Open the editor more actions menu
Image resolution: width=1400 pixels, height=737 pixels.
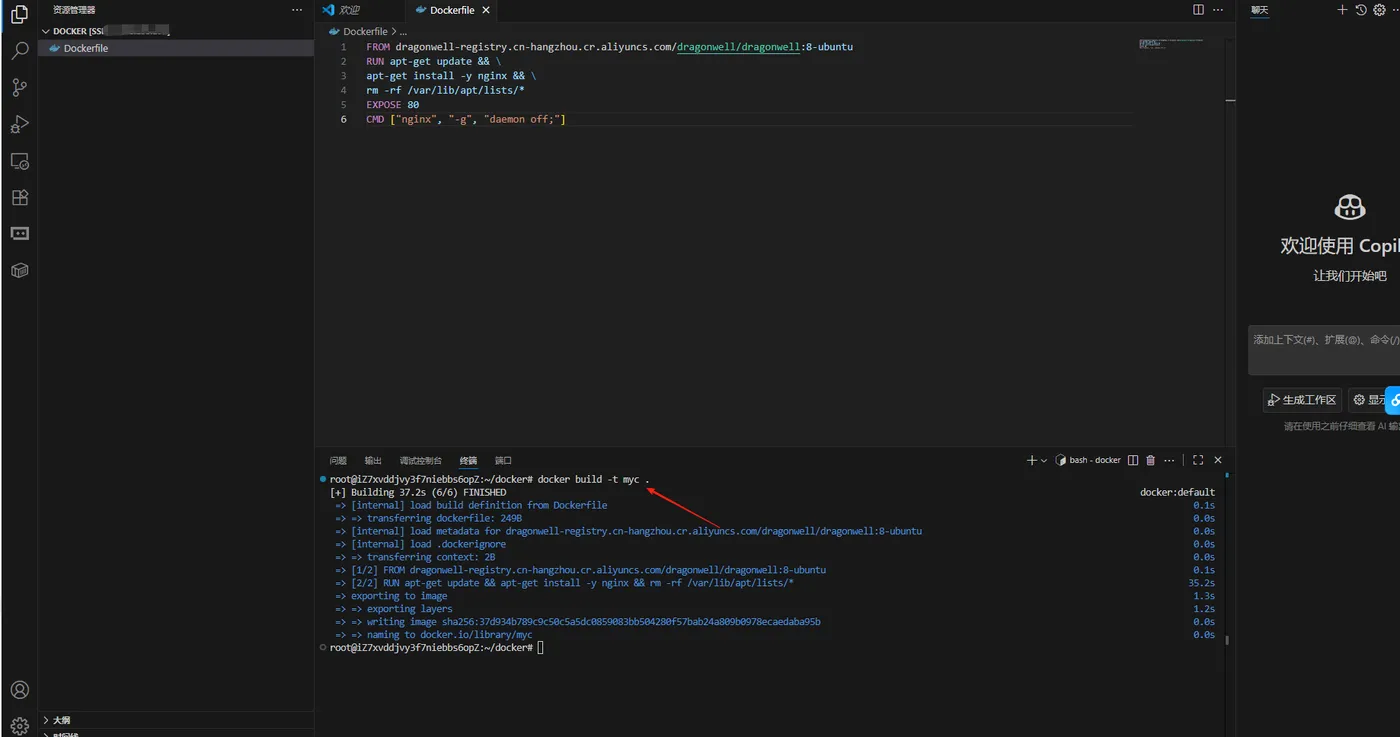coord(1218,10)
